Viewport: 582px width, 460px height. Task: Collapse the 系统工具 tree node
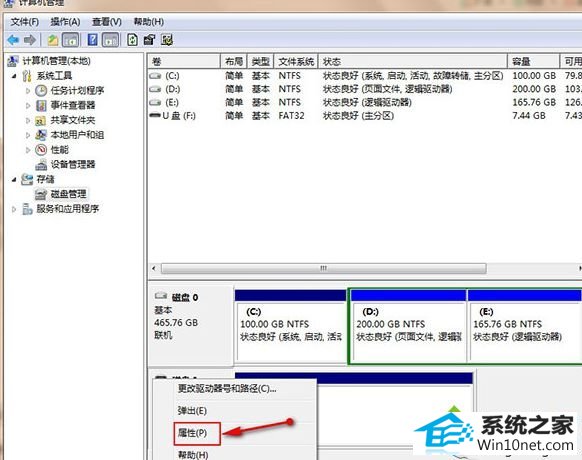(x=14, y=76)
